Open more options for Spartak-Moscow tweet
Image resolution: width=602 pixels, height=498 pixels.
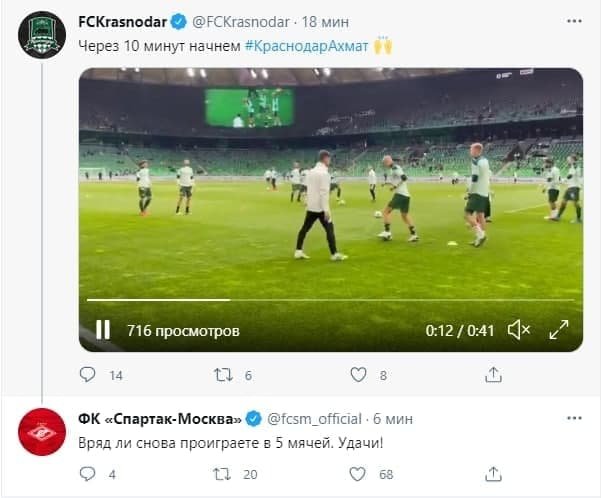point(572,417)
